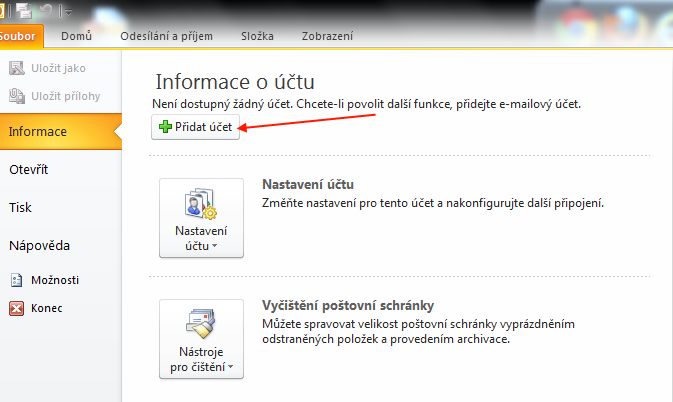Click the Undo arrow in quick access toolbar
This screenshot has width=673, height=402.
tap(46, 11)
